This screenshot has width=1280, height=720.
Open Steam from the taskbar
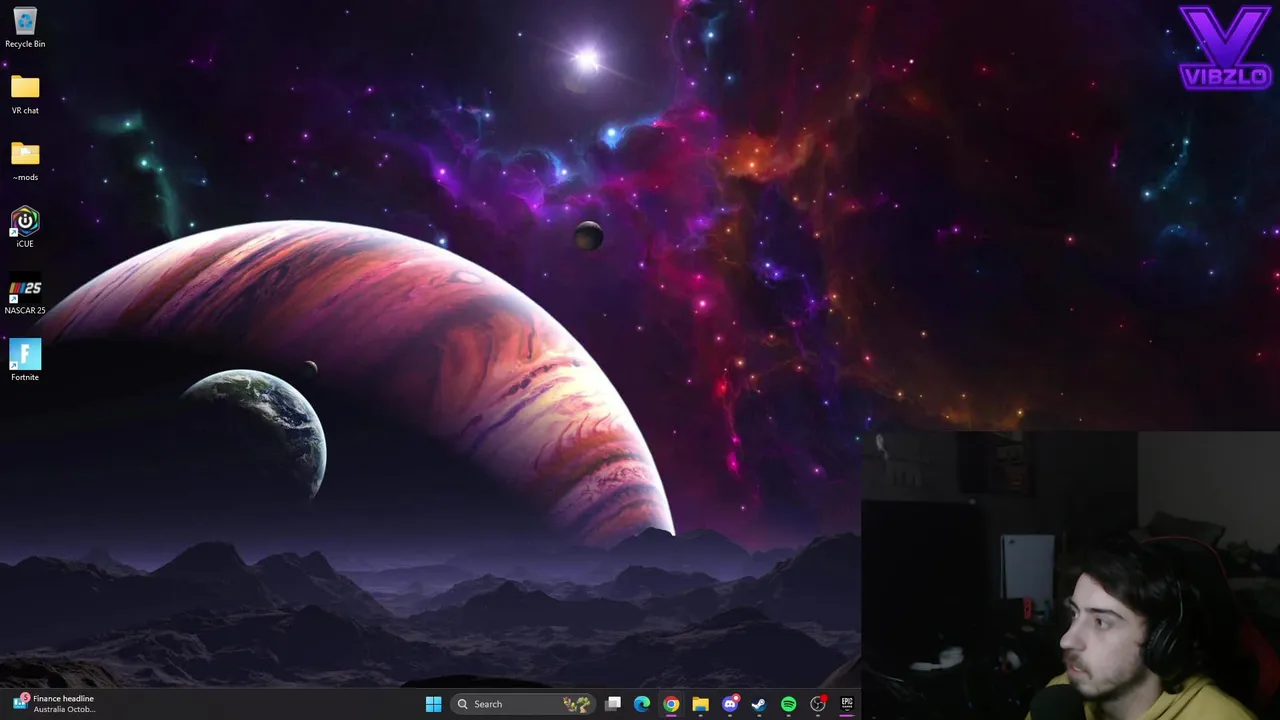[x=759, y=704]
